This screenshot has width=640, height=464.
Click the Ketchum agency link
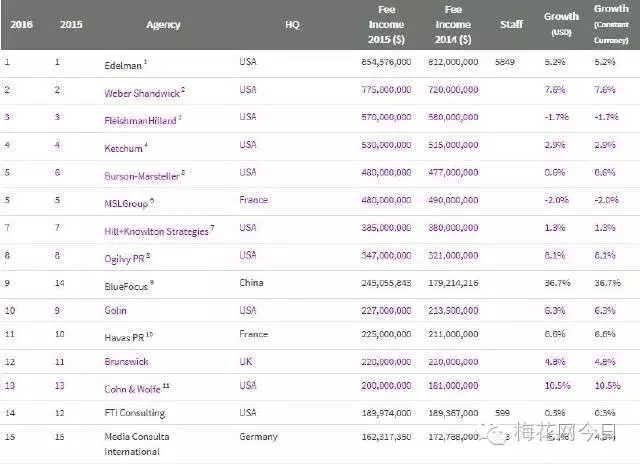[x=124, y=147]
